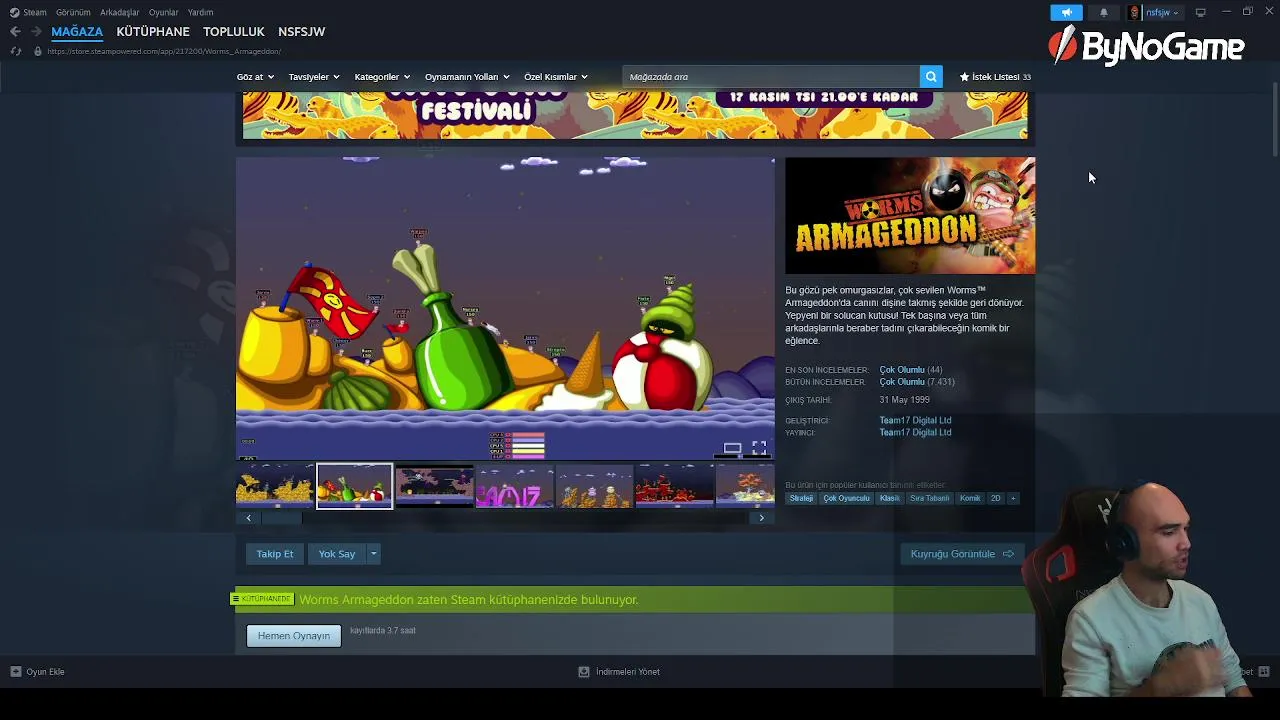Click Kuyruğu Görüntüle button
The image size is (1280, 720).
[x=962, y=554]
